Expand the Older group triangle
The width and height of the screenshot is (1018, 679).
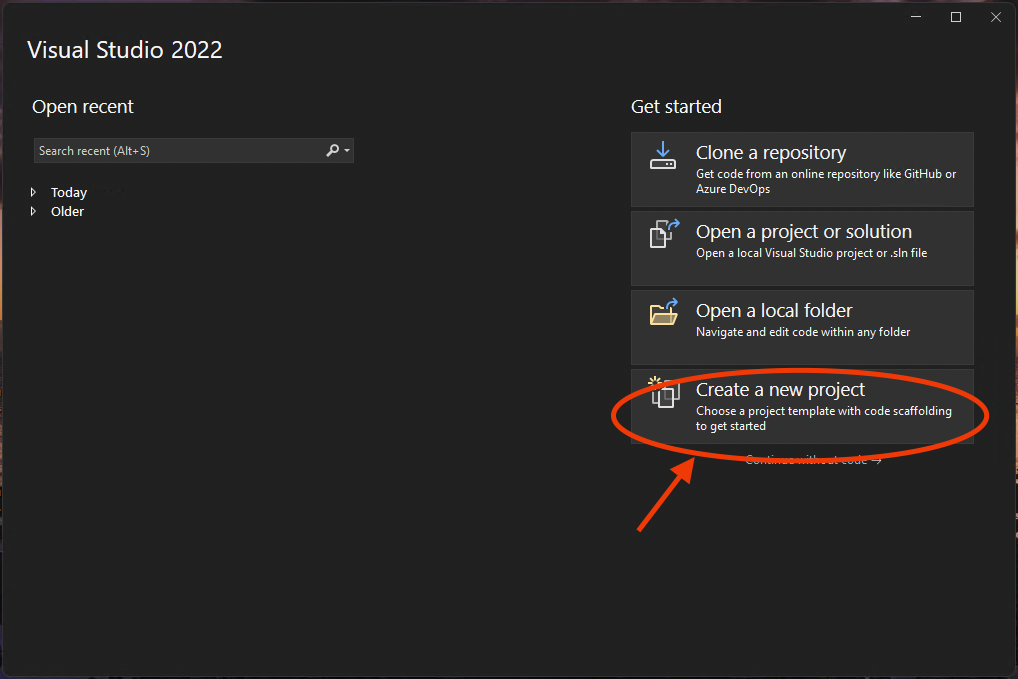coord(33,211)
